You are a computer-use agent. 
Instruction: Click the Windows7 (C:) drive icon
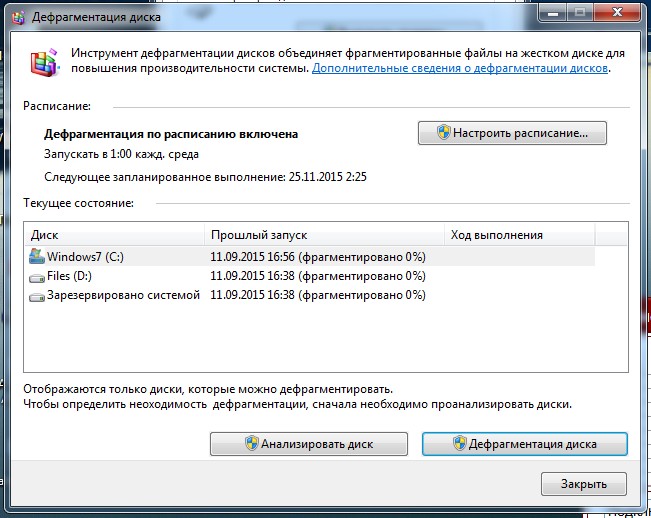pos(37,257)
